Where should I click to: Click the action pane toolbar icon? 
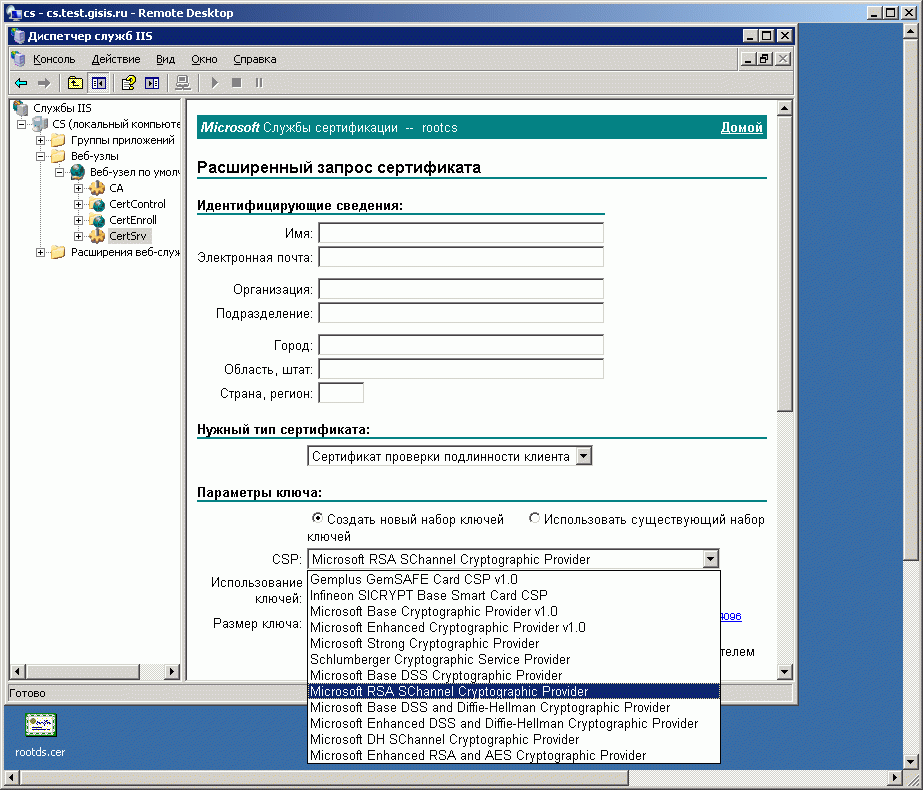point(152,83)
